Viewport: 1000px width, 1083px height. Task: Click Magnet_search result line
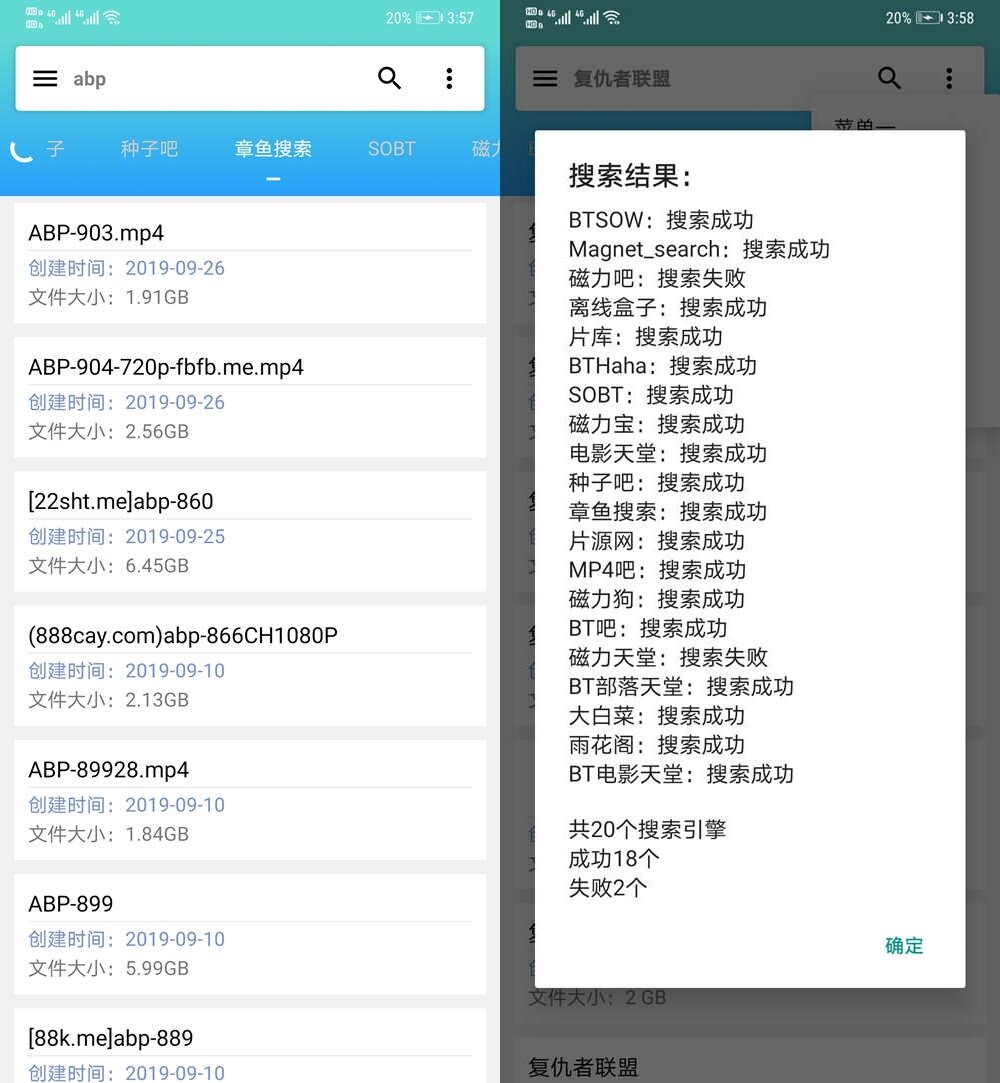pyautogui.click(x=699, y=249)
